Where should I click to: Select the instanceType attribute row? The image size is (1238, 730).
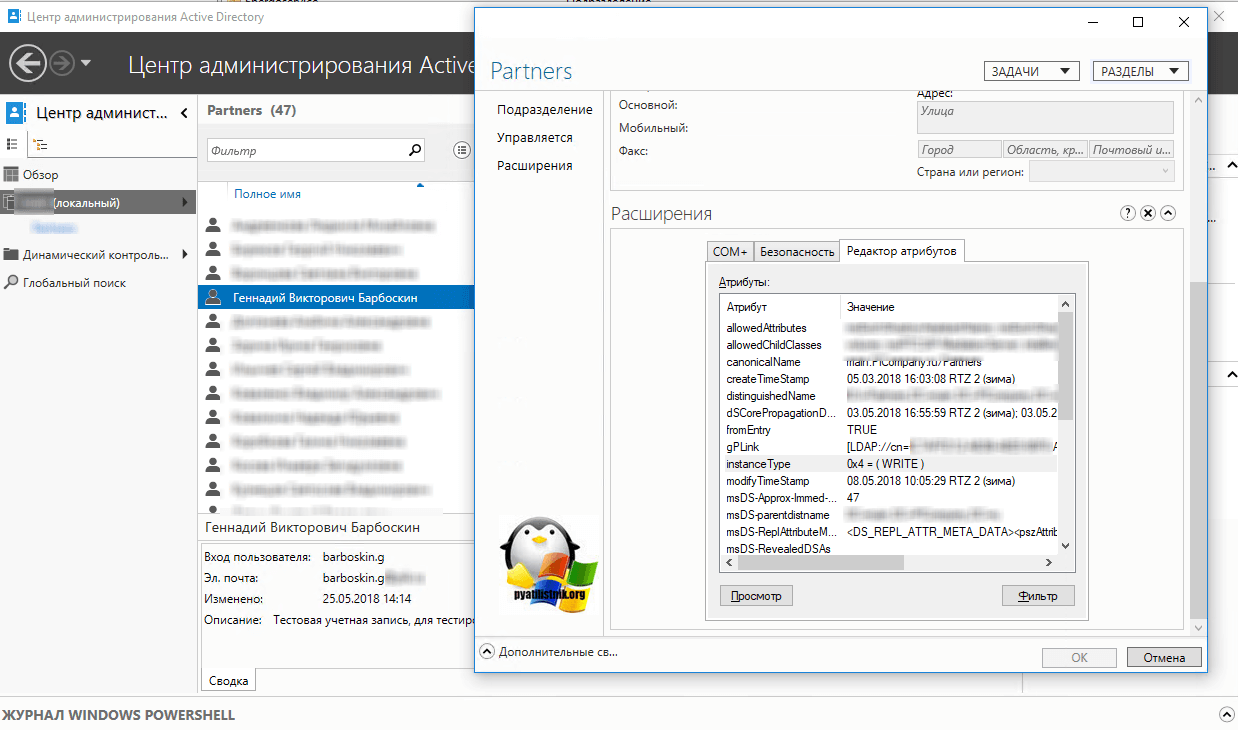click(758, 464)
